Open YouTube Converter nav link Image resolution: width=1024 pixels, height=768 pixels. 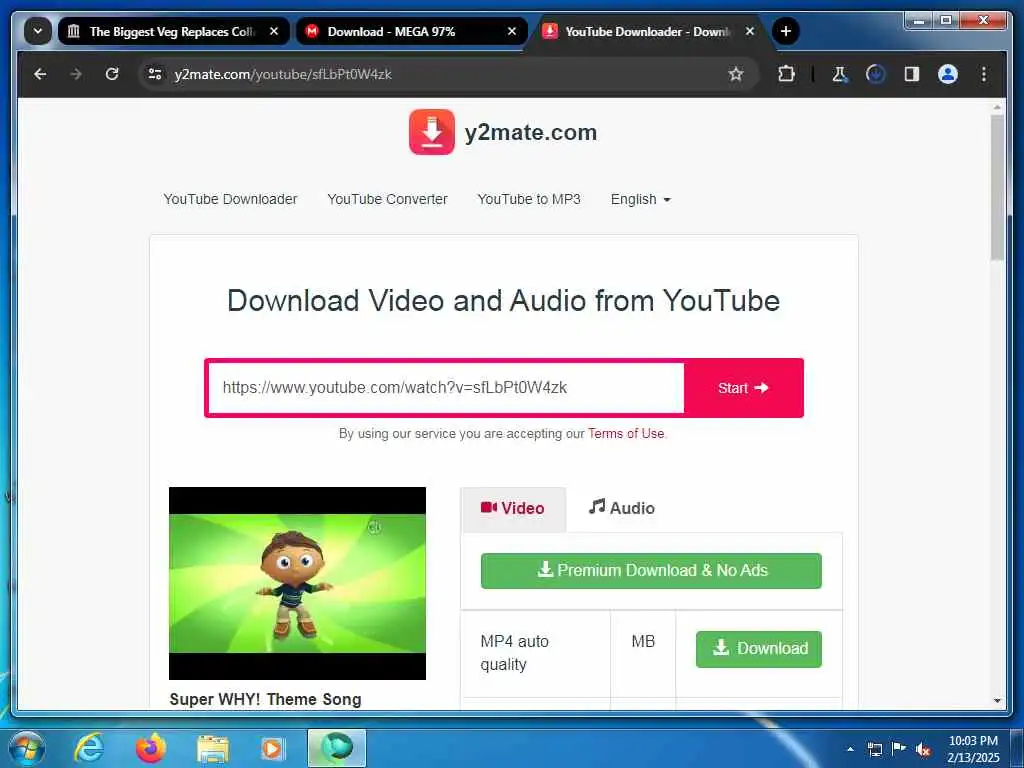coord(387,199)
